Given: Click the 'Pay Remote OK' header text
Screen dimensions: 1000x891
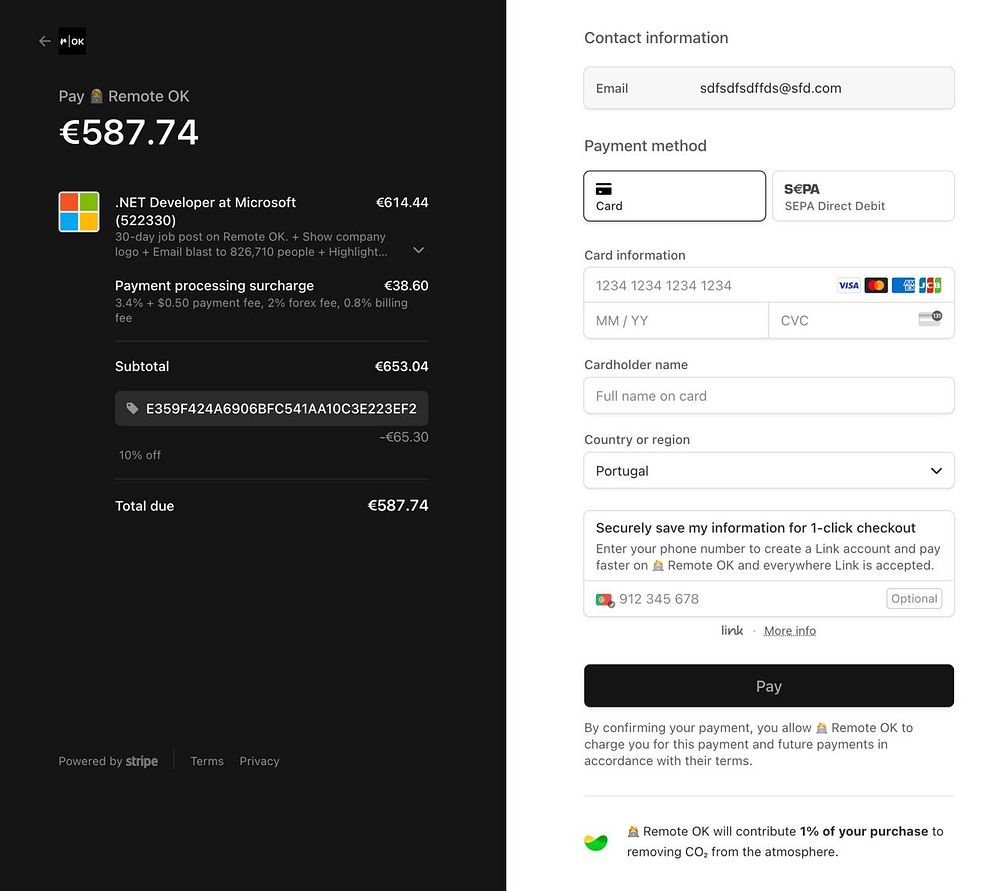Looking at the screenshot, I should pos(124,96).
